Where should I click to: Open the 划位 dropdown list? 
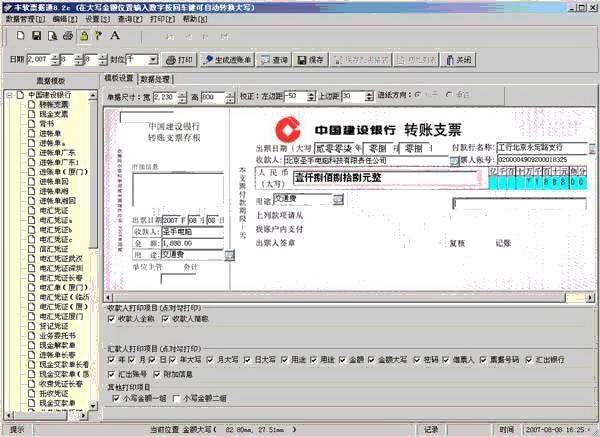tap(153, 60)
